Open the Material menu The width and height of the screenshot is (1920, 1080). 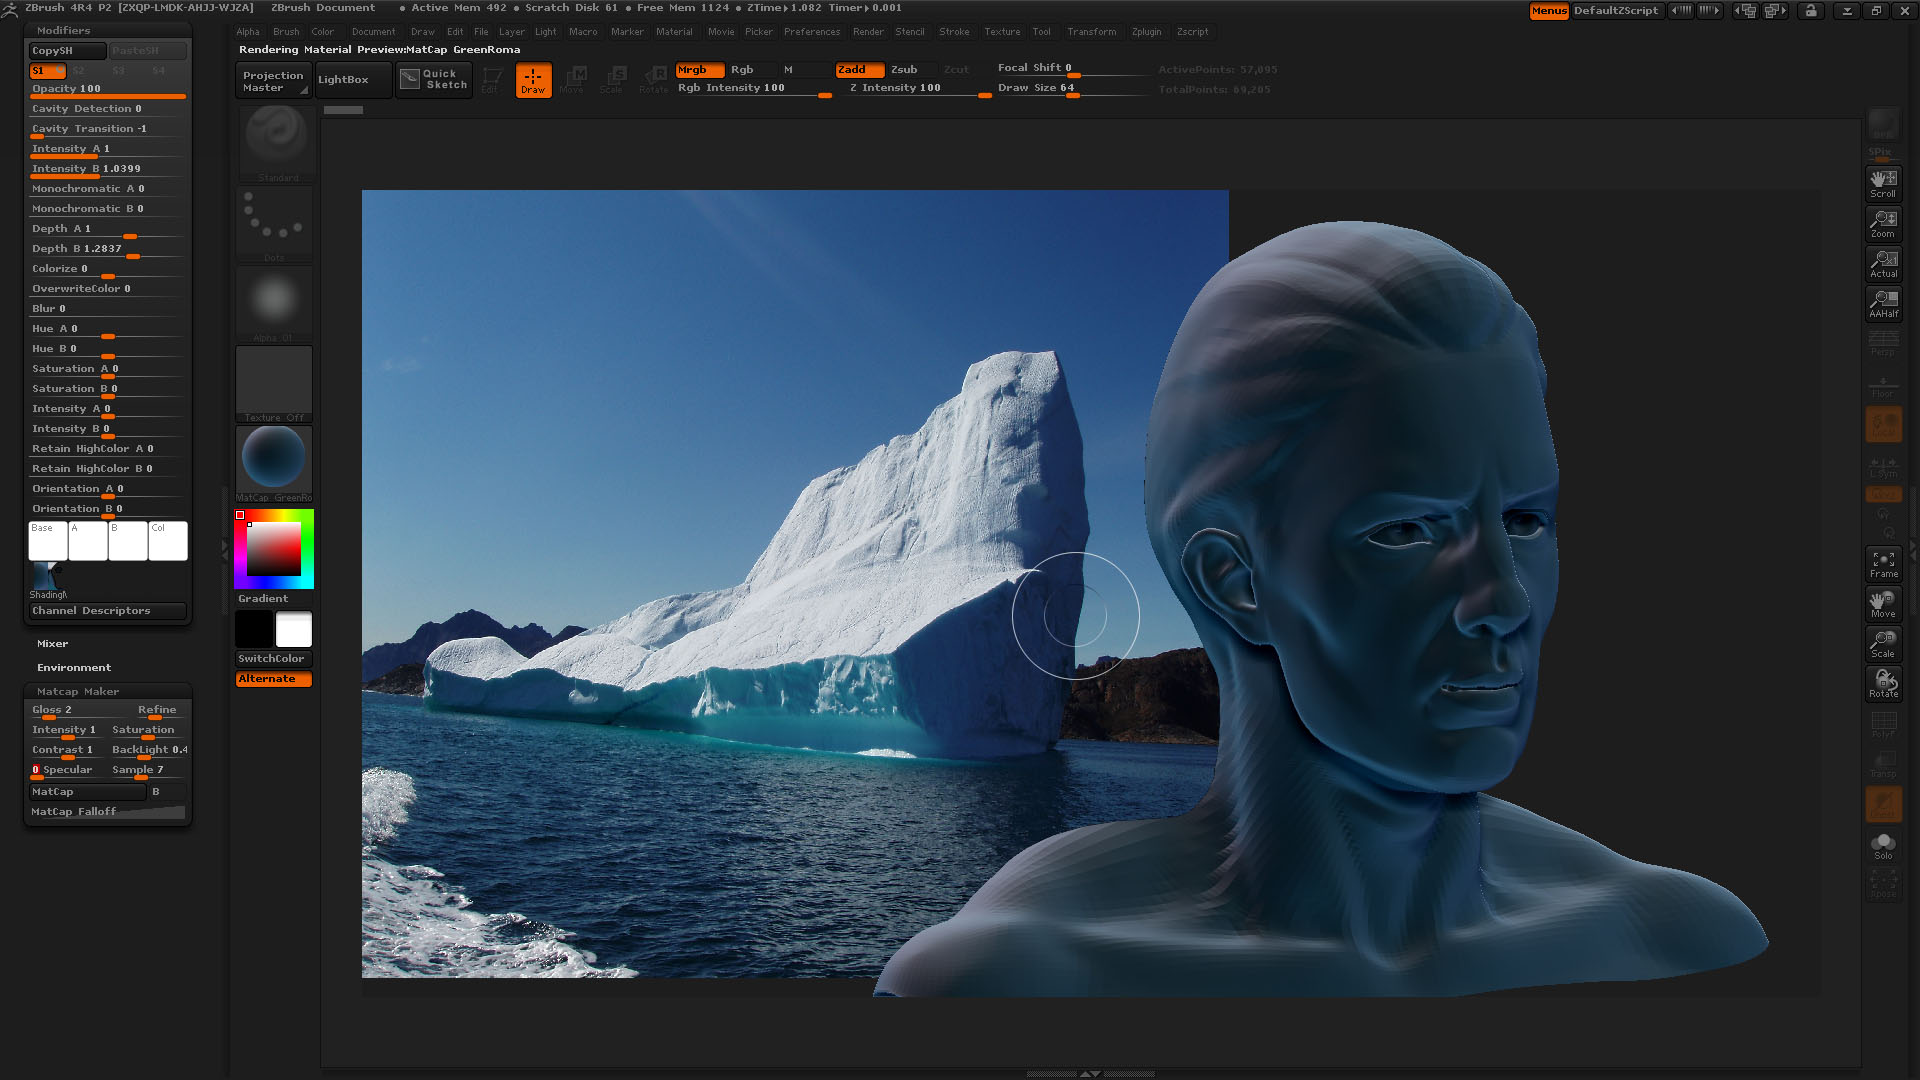pyautogui.click(x=674, y=32)
